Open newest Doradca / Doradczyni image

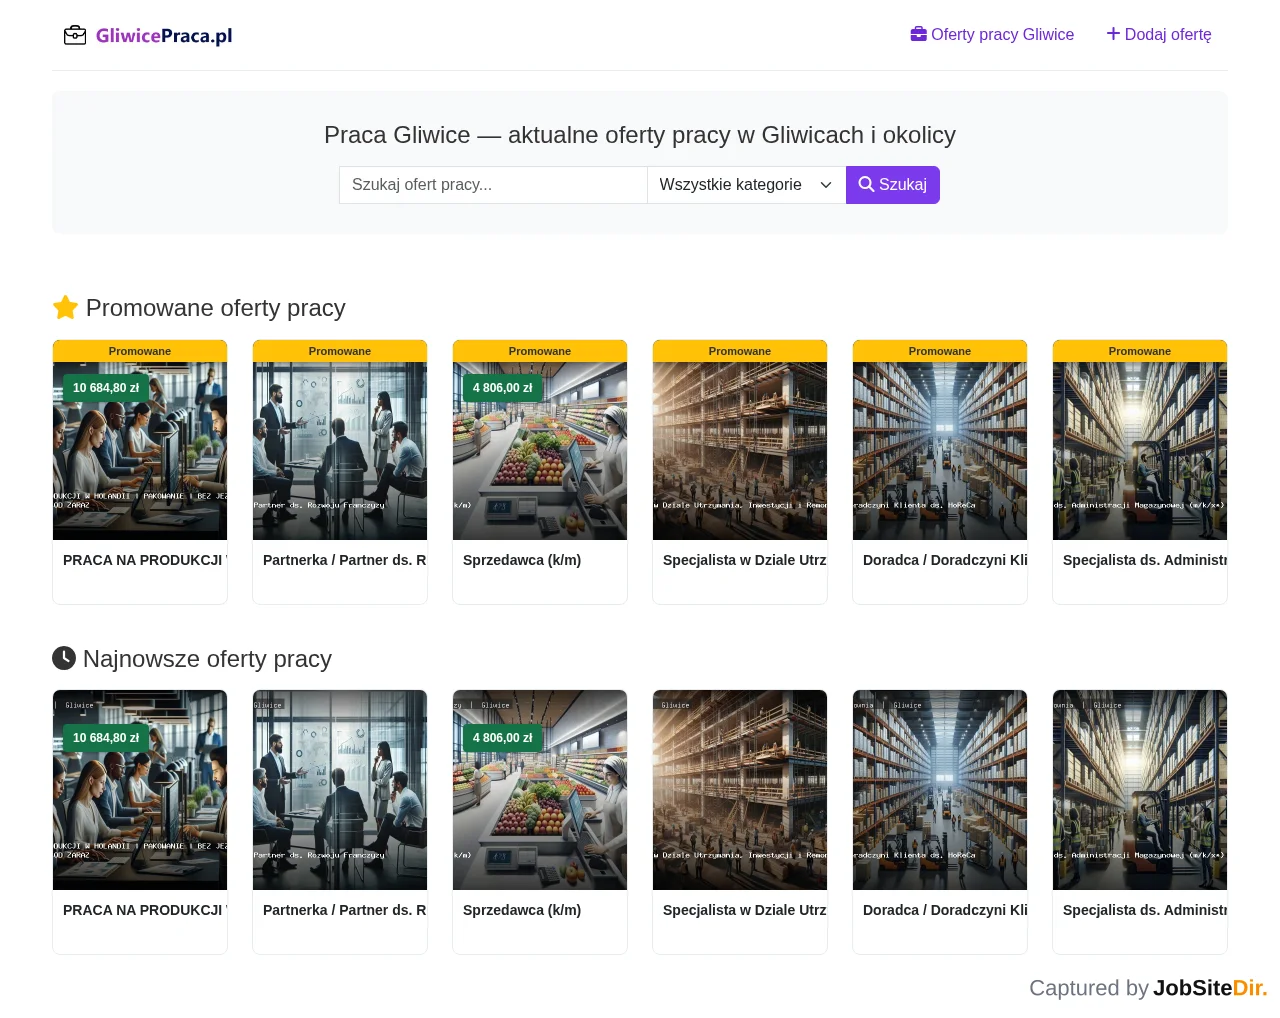(x=940, y=790)
